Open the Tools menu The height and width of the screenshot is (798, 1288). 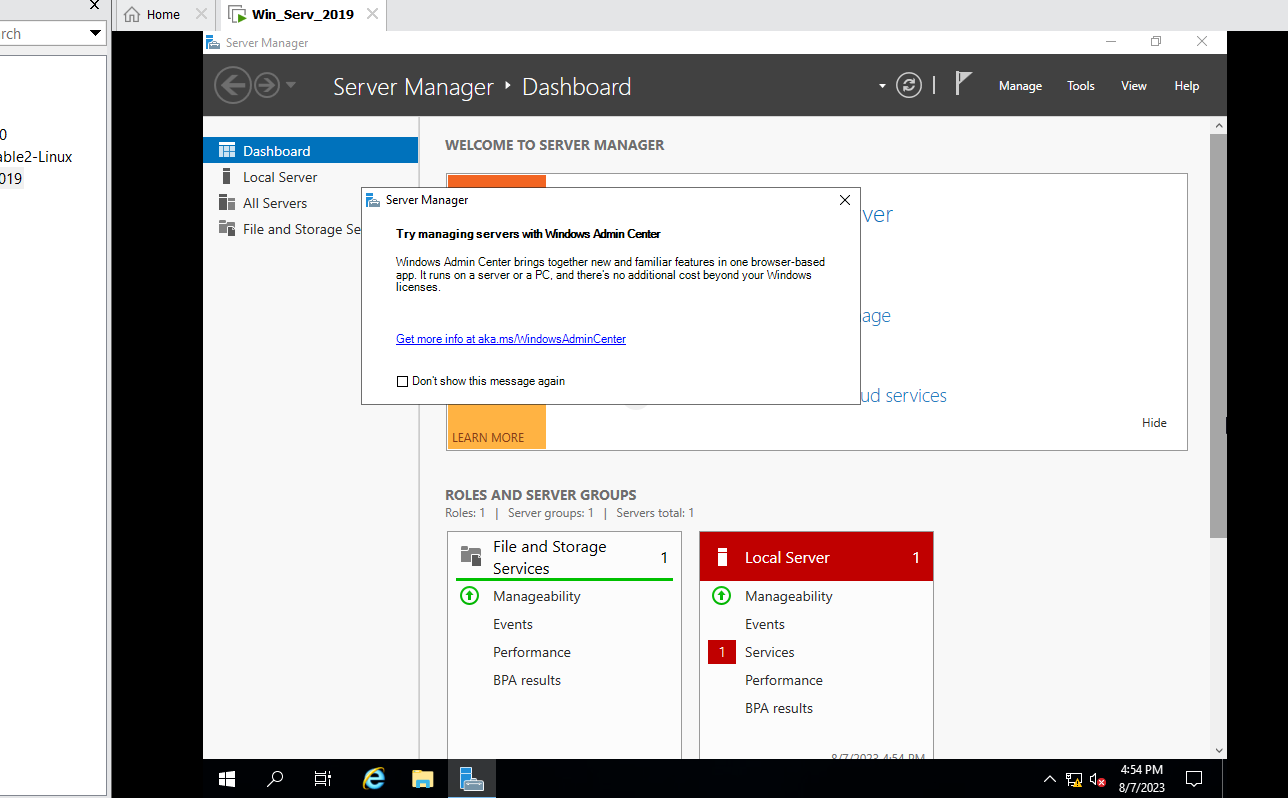1081,86
